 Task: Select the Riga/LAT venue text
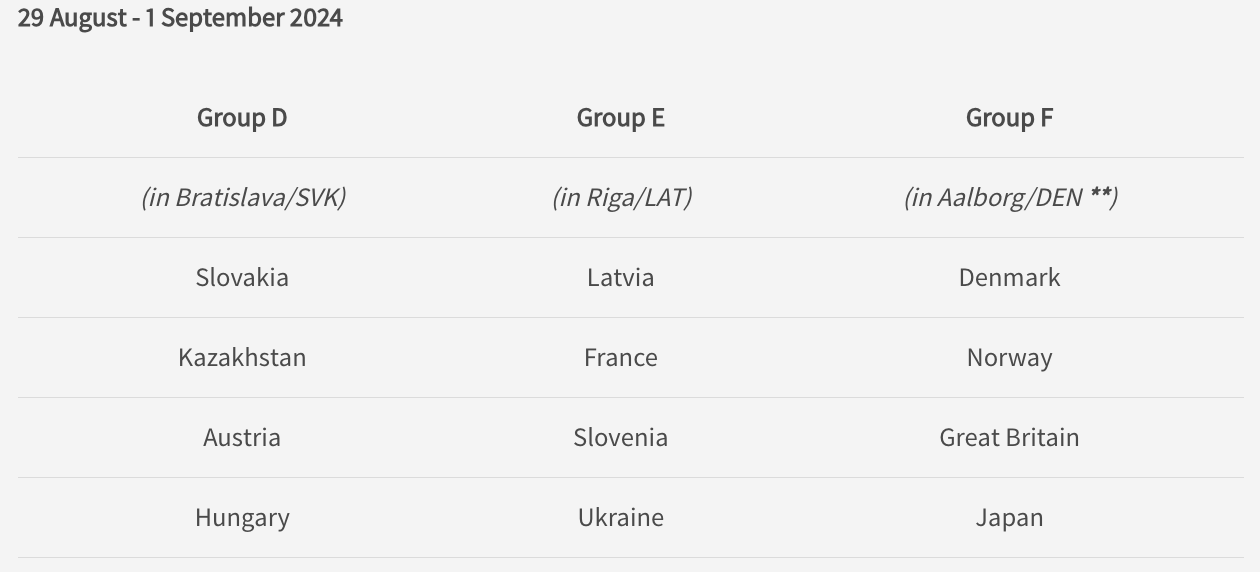point(622,197)
